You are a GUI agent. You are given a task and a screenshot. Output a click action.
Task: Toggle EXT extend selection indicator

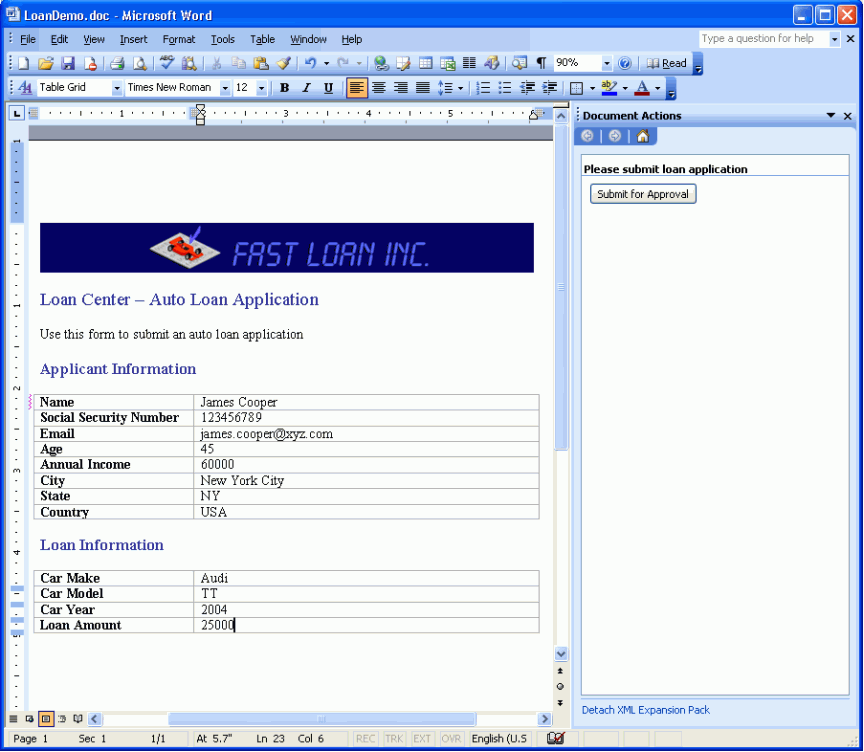[x=422, y=739]
